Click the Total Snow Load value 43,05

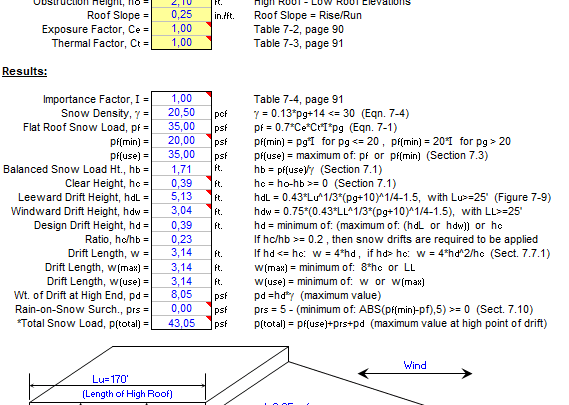181,323
